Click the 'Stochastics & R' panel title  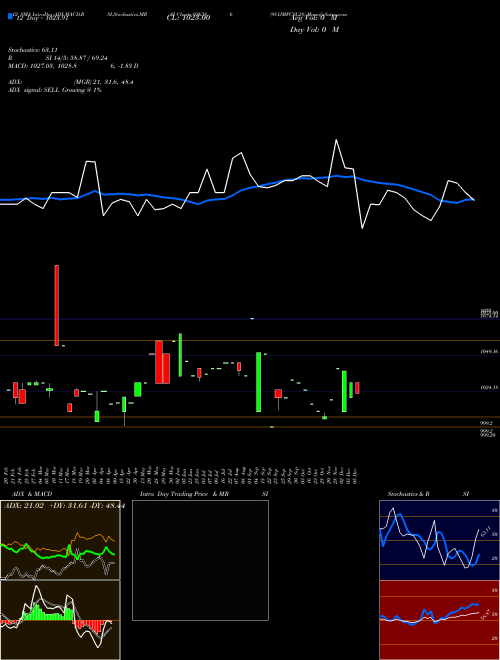point(408,494)
